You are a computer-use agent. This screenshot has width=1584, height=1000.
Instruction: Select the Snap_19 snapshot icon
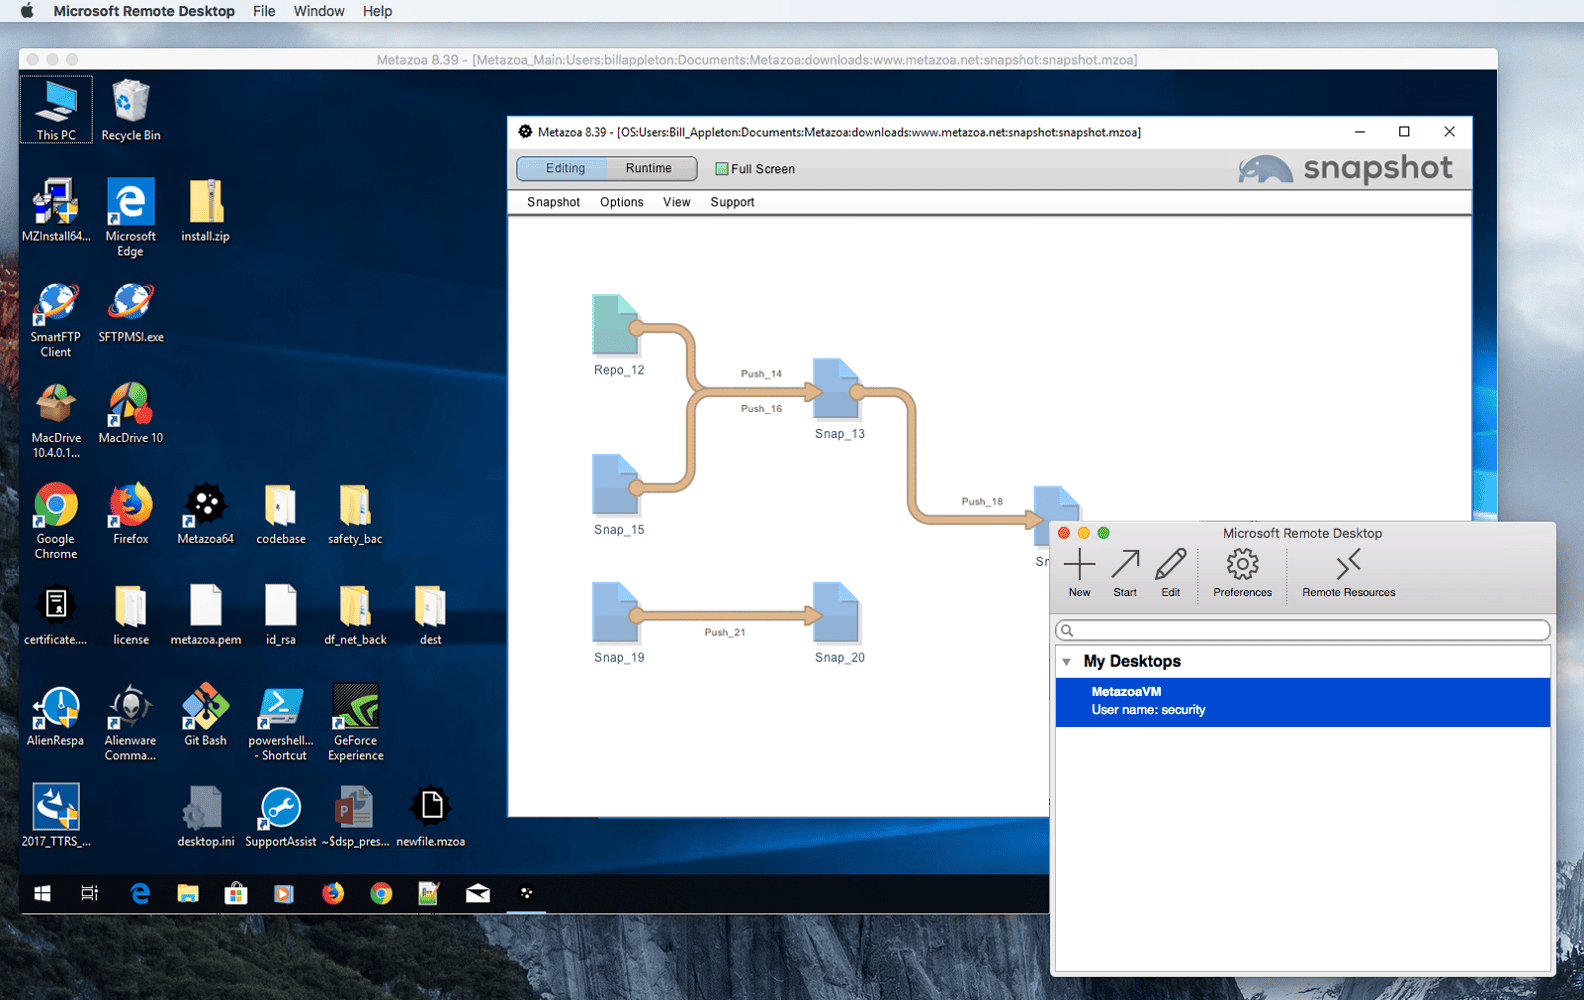coord(615,612)
